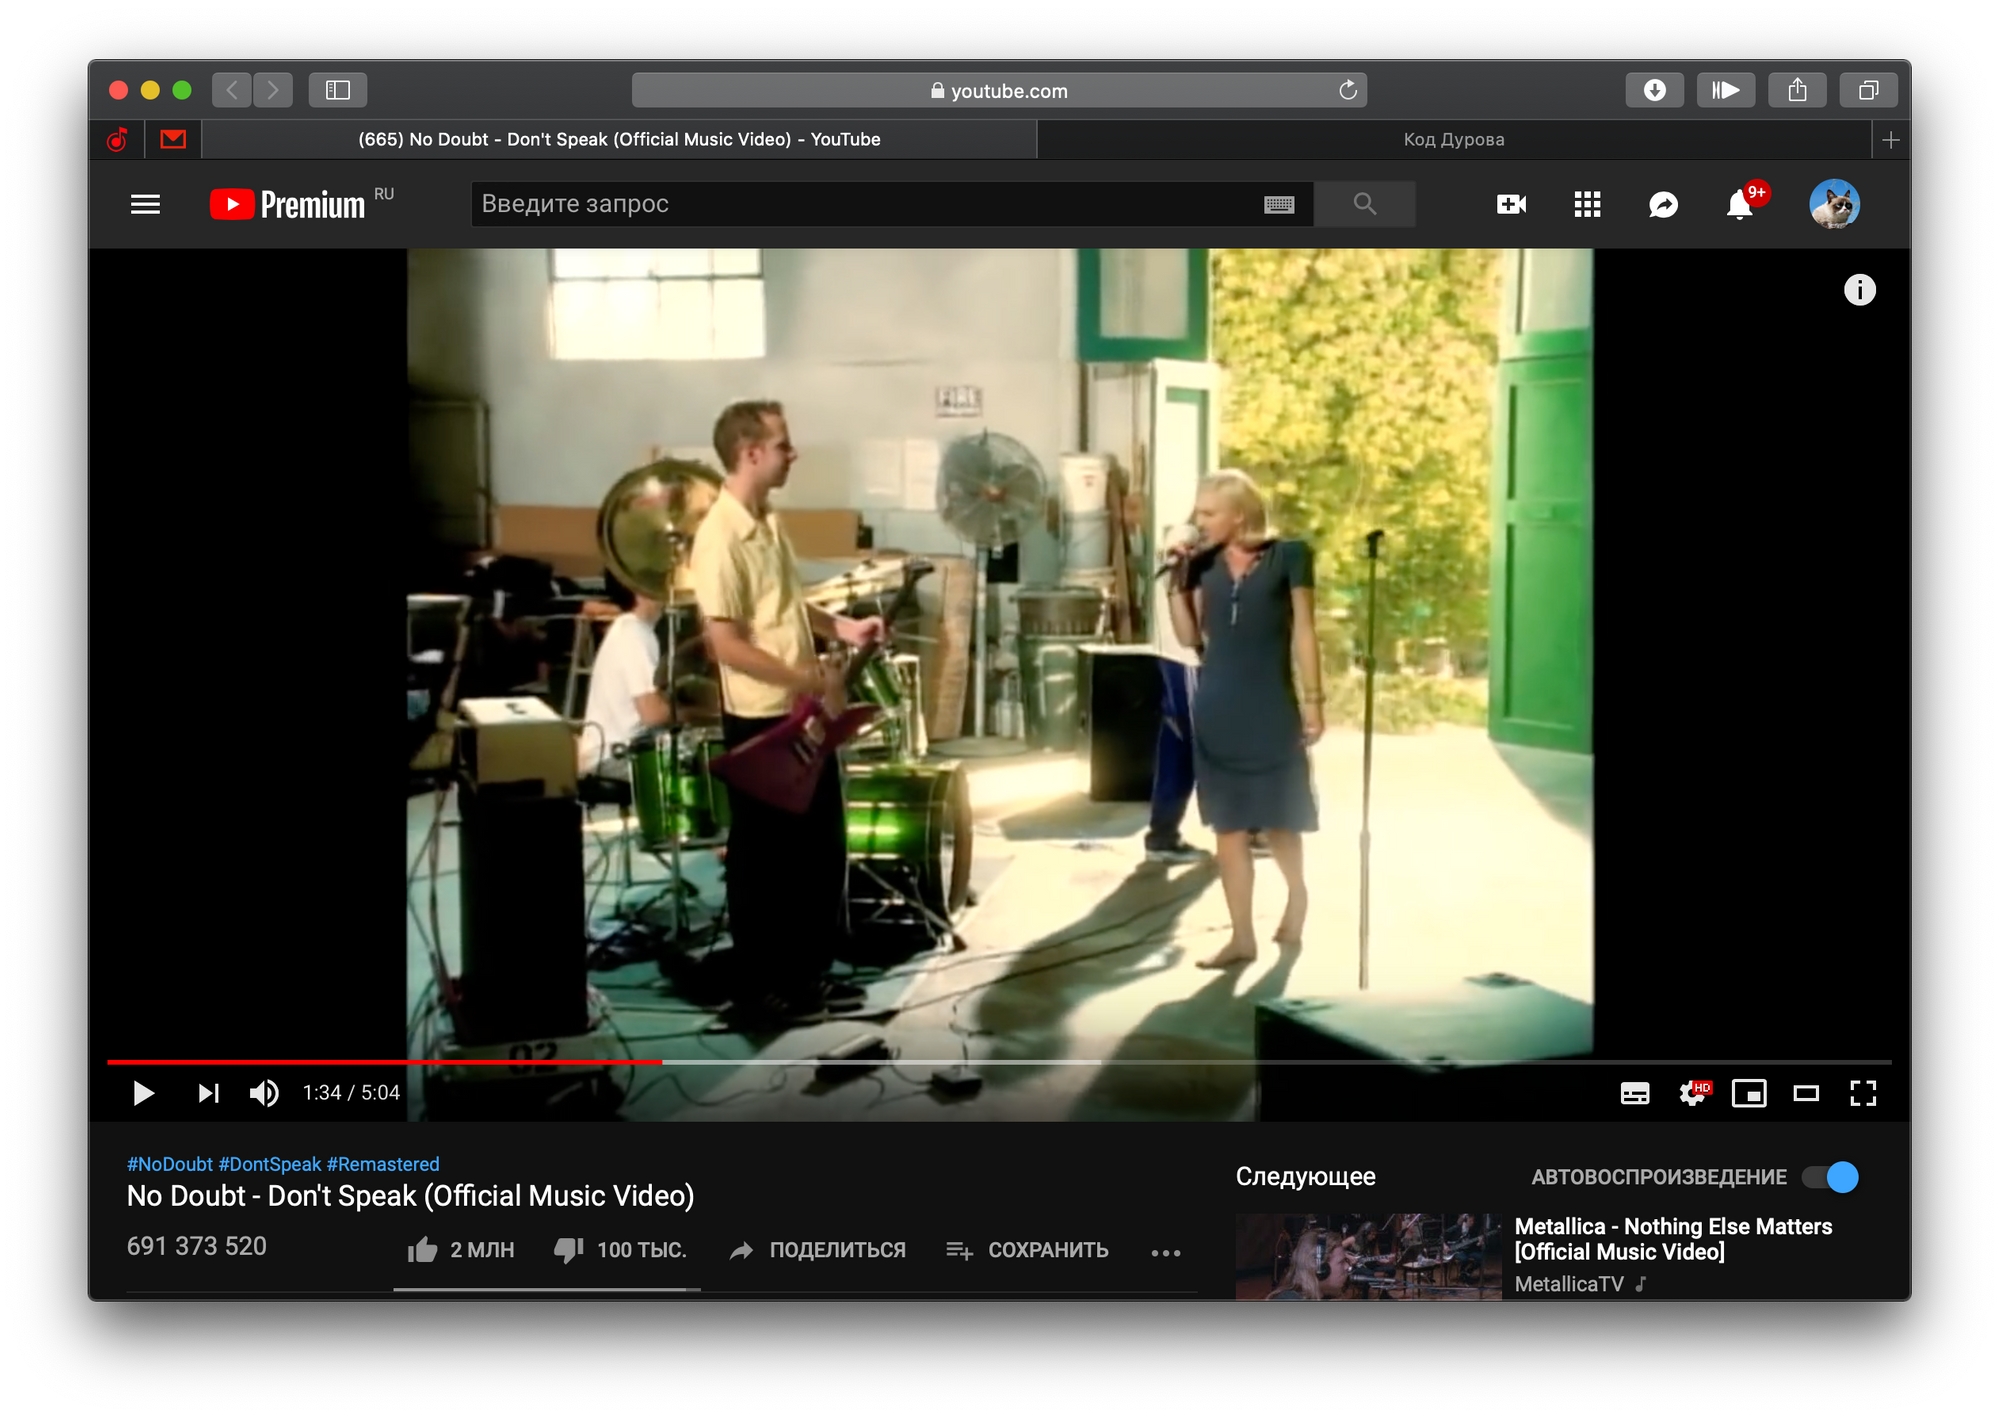The width and height of the screenshot is (2000, 1418).
Task: Mute the video volume speaker
Action: 264,1093
